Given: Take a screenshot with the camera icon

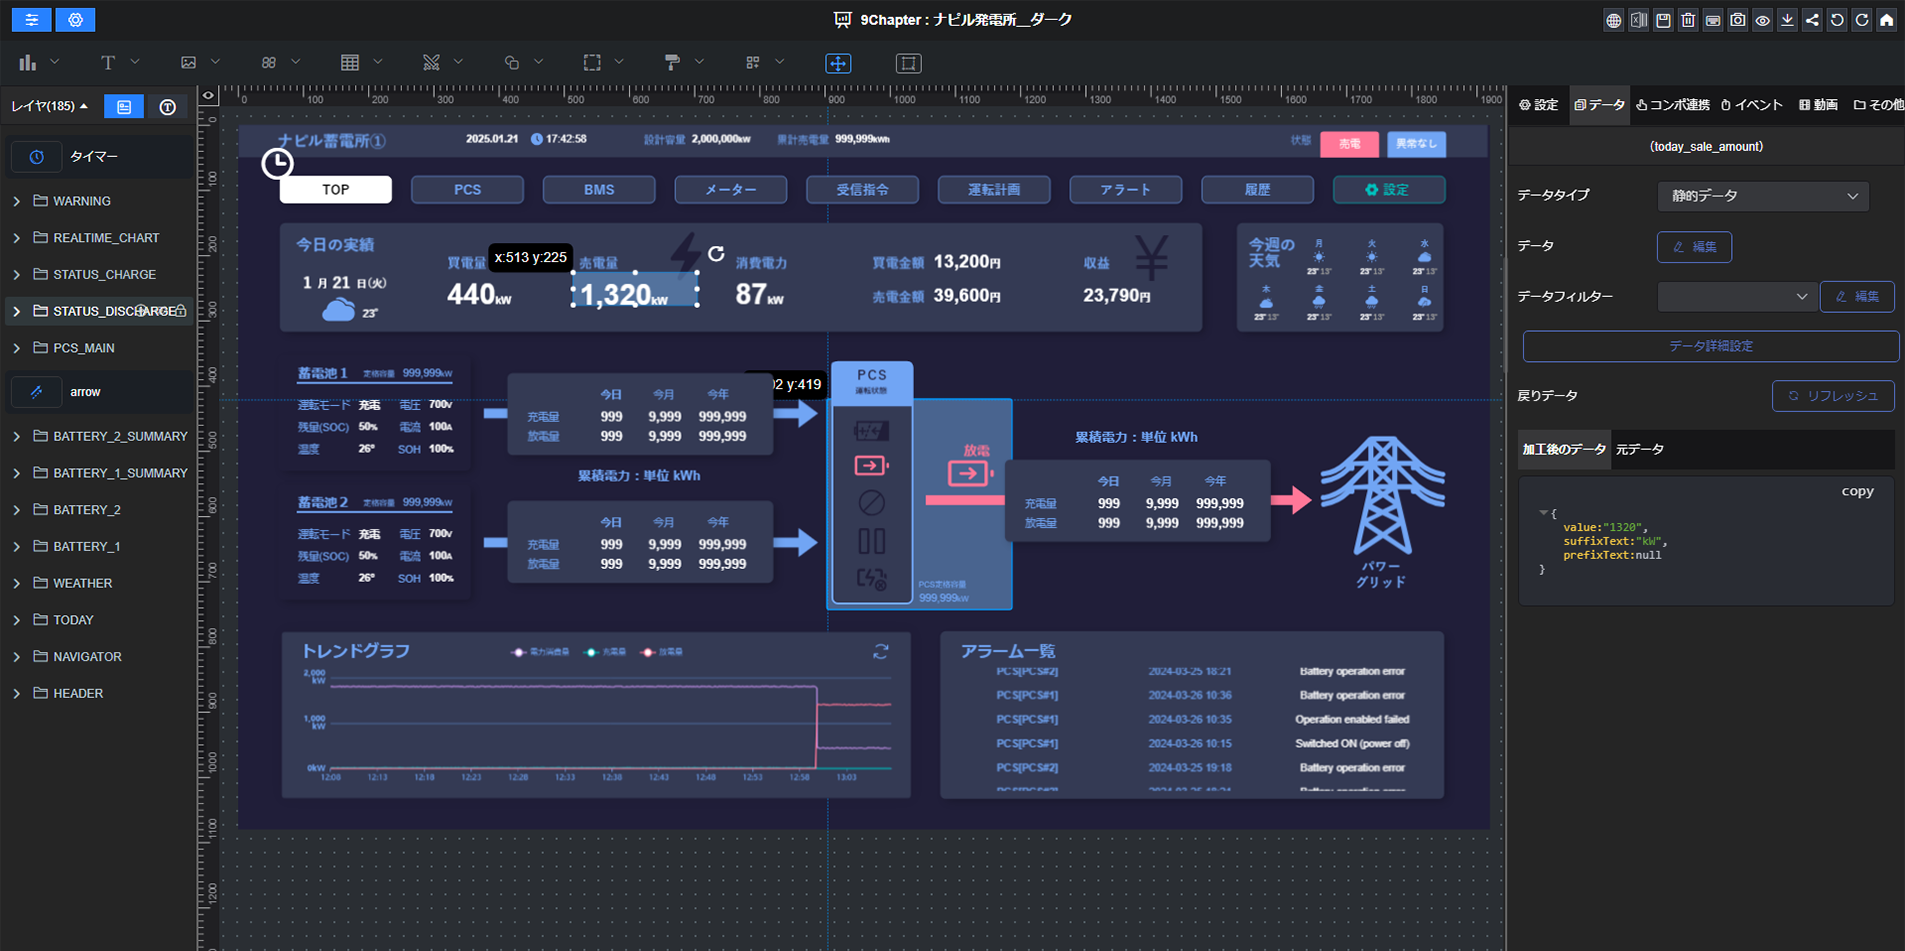Looking at the screenshot, I should (1738, 20).
